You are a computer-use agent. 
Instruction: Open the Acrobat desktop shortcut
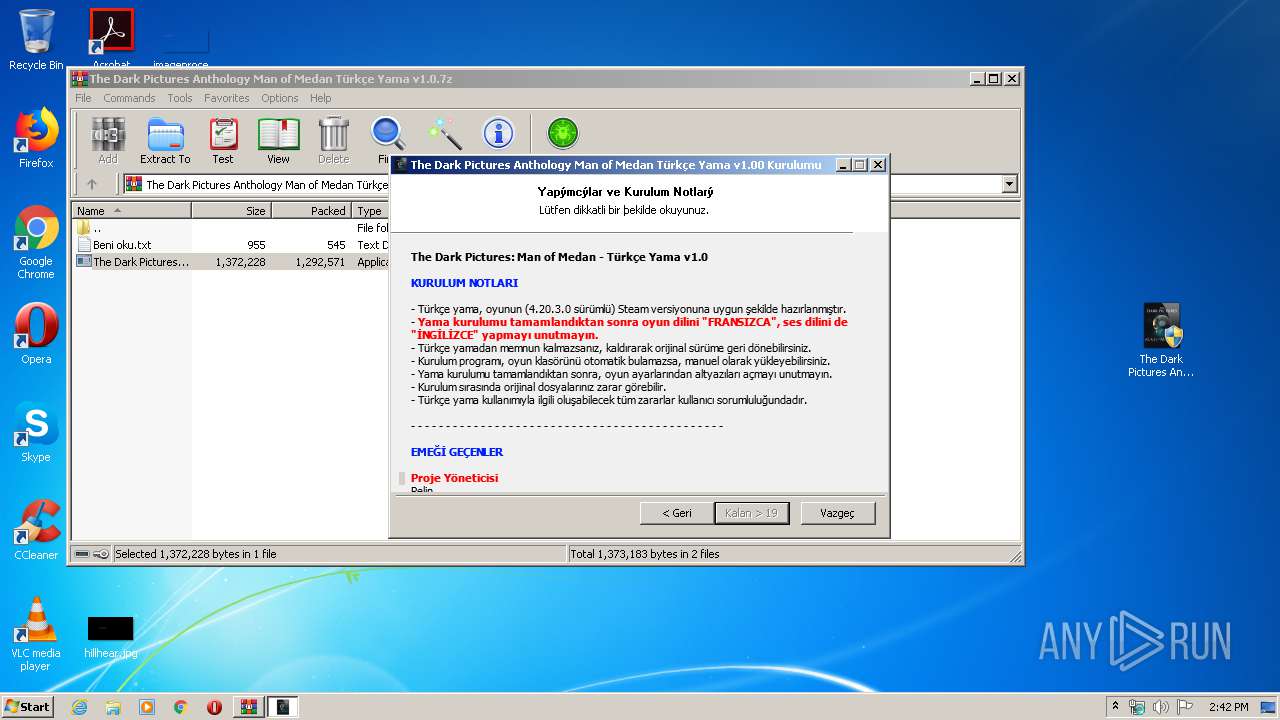pyautogui.click(x=111, y=40)
